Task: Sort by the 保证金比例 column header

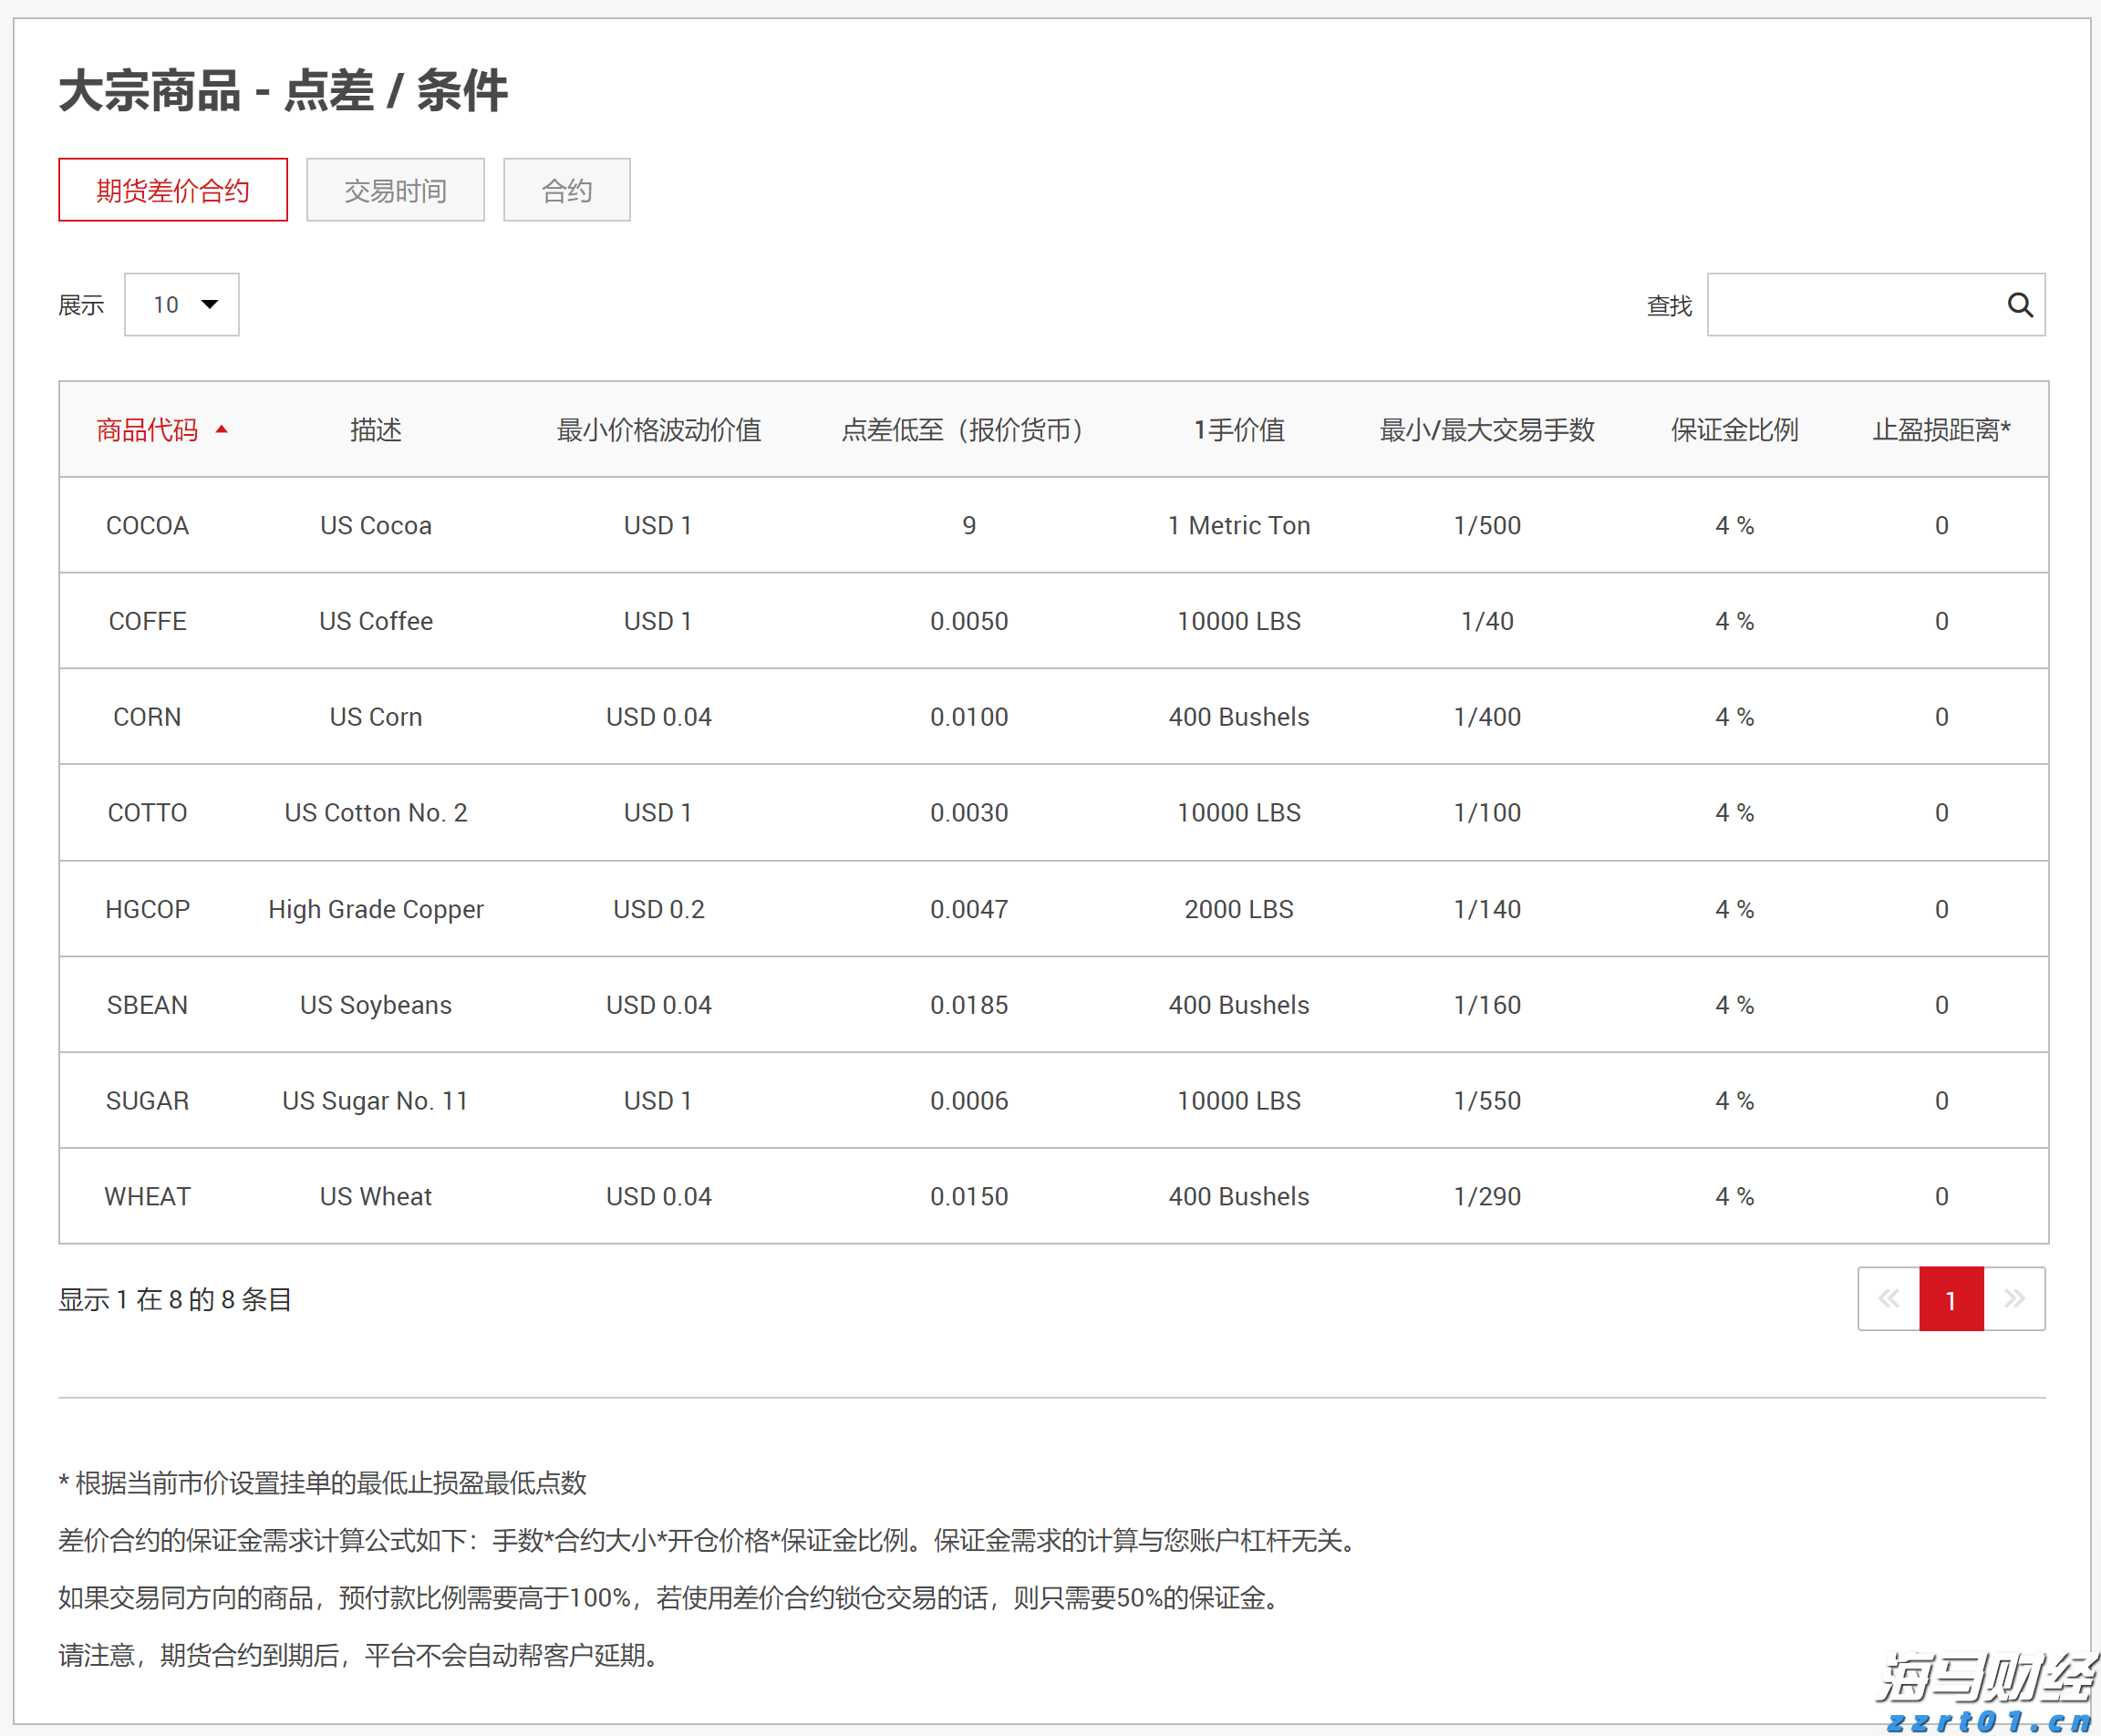Action: [x=1733, y=429]
